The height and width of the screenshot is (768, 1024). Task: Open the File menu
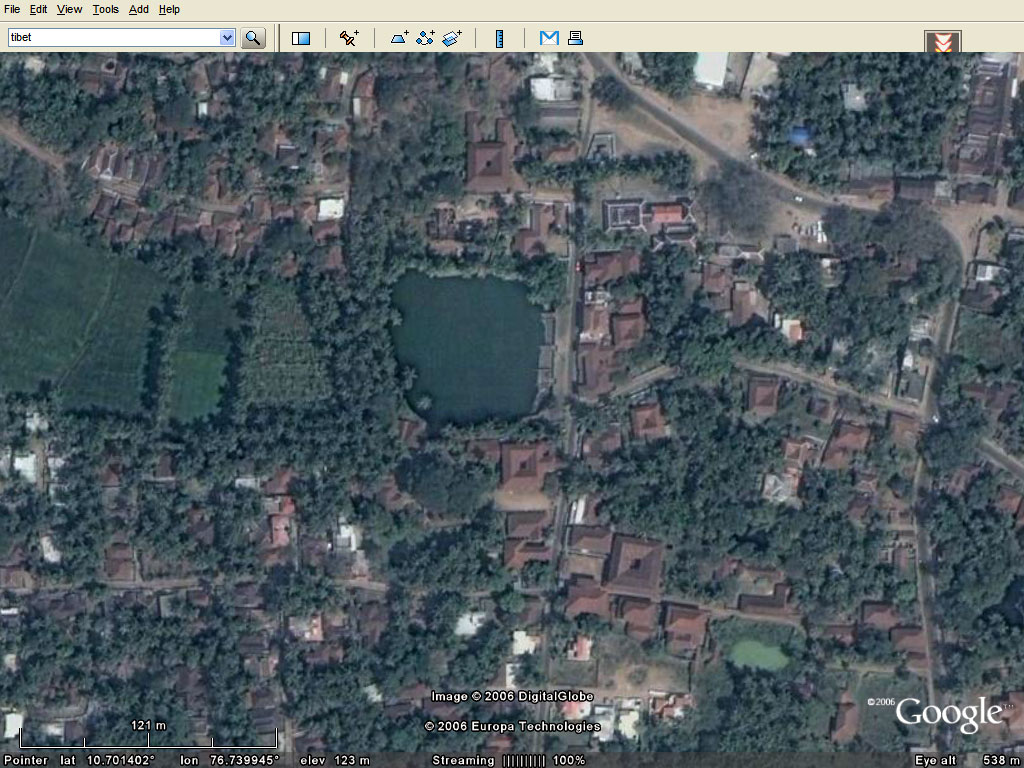(12, 9)
